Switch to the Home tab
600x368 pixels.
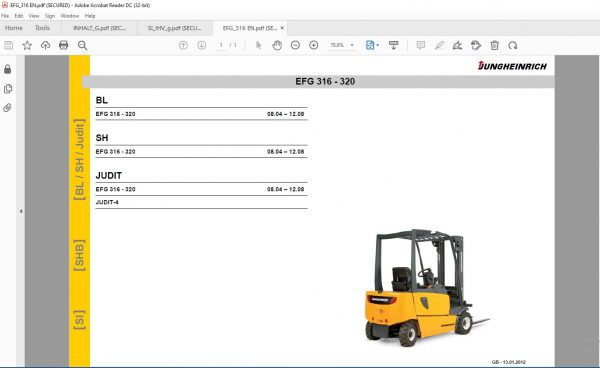(14, 28)
